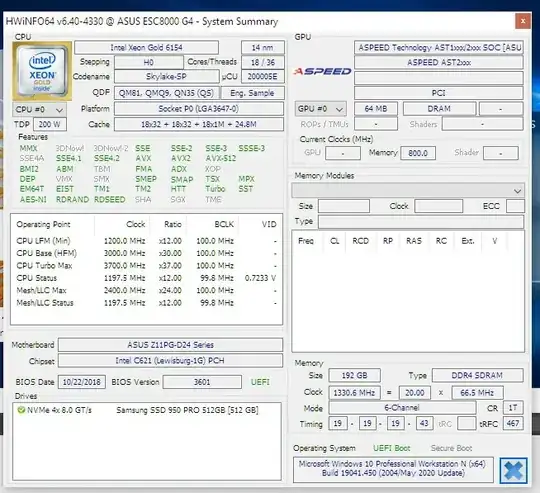Click the Mesh/LLC Status row

point(146,303)
